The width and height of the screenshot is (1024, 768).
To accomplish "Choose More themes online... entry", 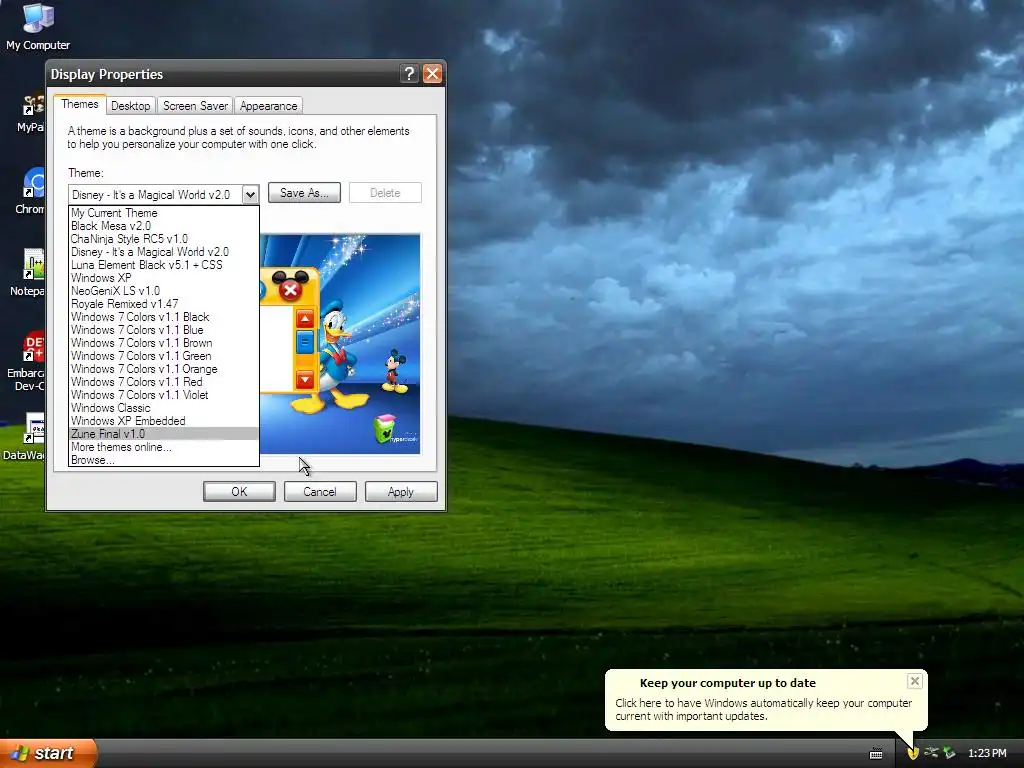I will (164, 447).
